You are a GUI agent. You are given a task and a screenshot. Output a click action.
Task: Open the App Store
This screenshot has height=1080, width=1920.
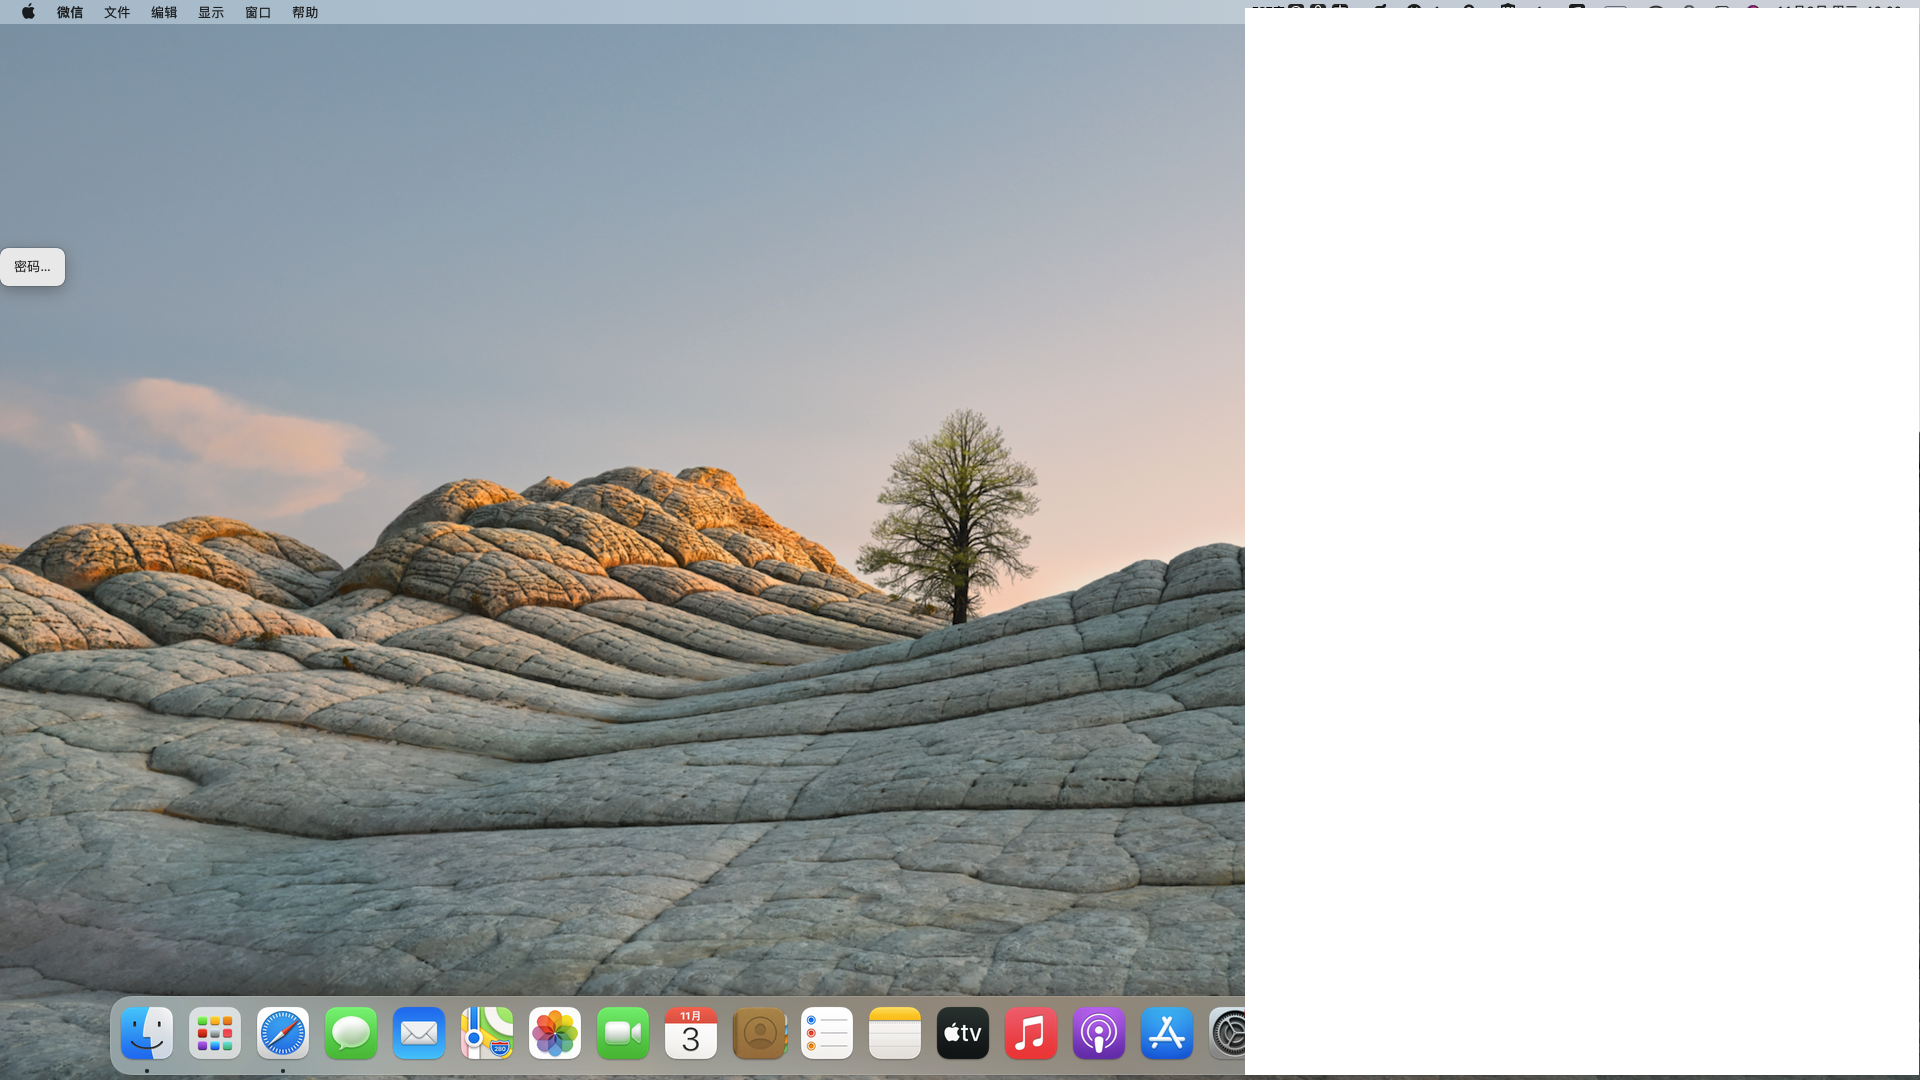[x=1167, y=1034]
